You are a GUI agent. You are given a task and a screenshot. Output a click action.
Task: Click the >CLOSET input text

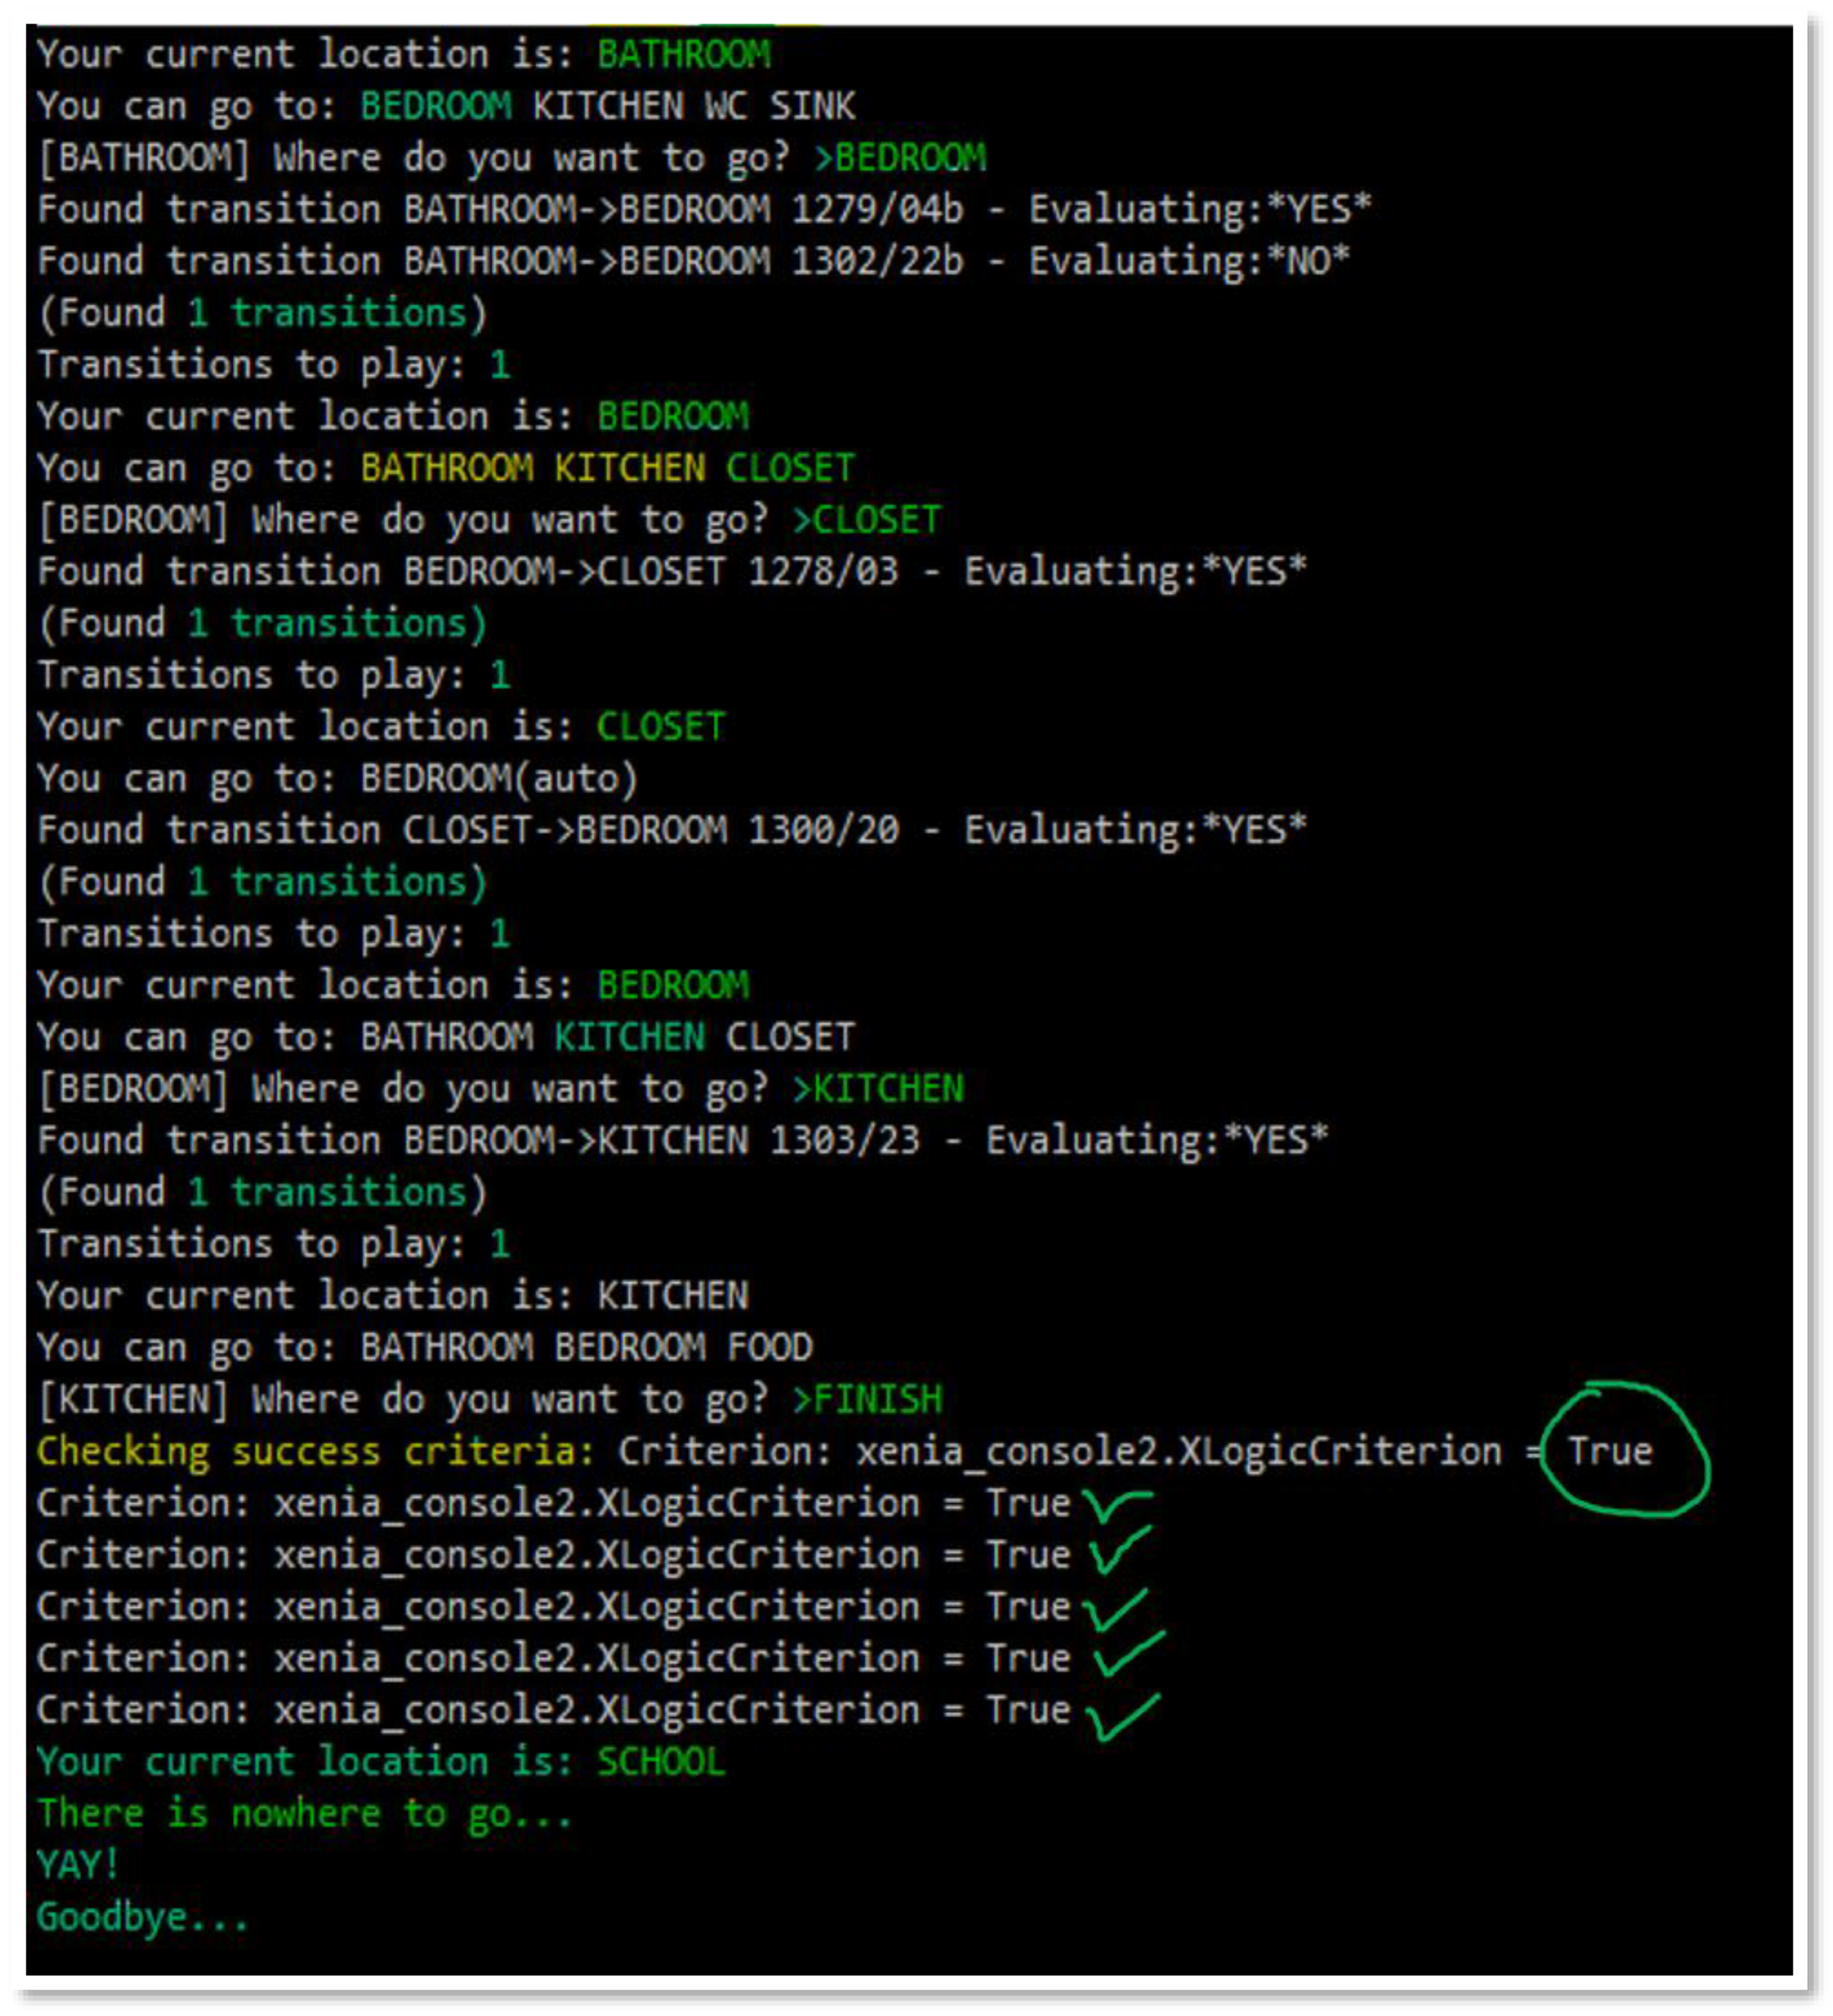867,519
